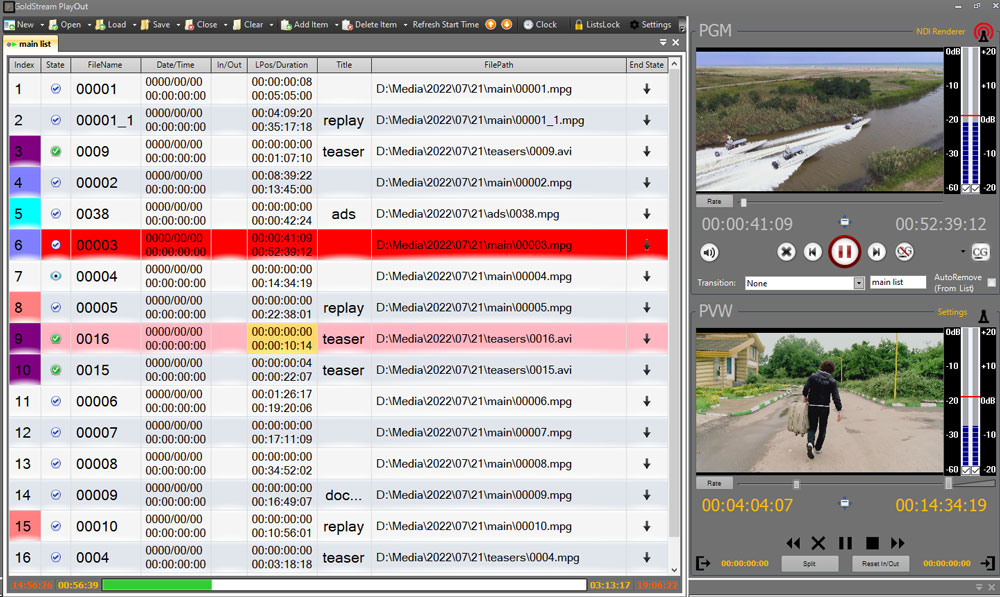Toggle the state check on row 0004
Viewport: 1000px width, 597px height.
[55, 557]
